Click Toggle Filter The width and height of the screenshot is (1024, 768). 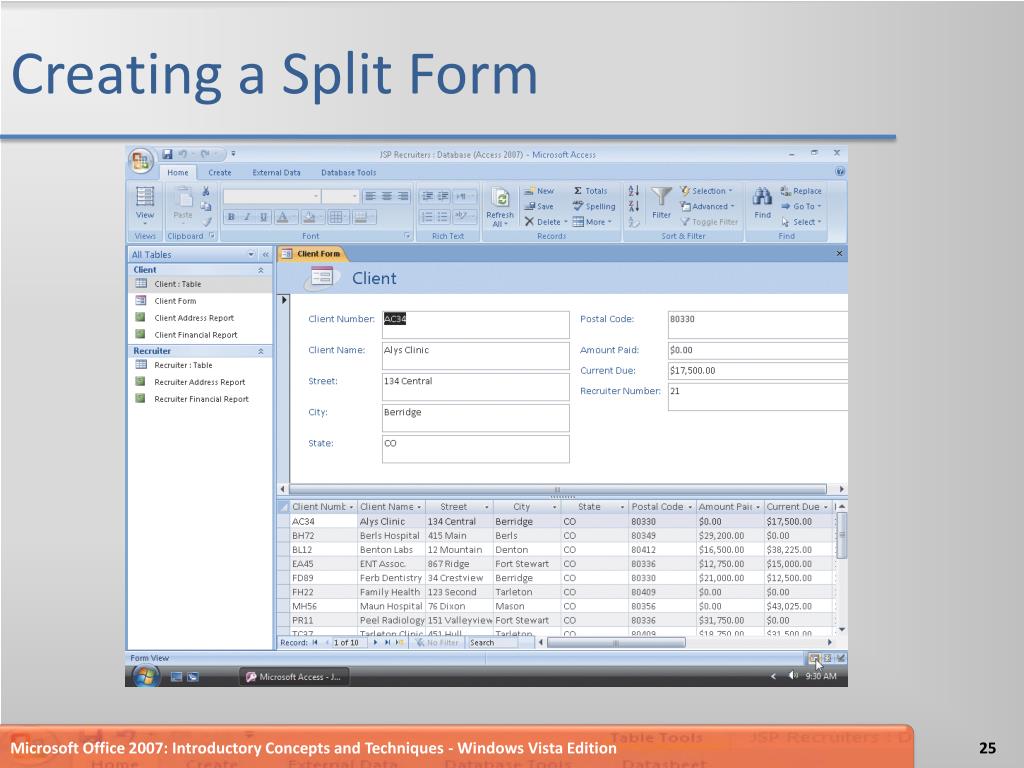709,222
